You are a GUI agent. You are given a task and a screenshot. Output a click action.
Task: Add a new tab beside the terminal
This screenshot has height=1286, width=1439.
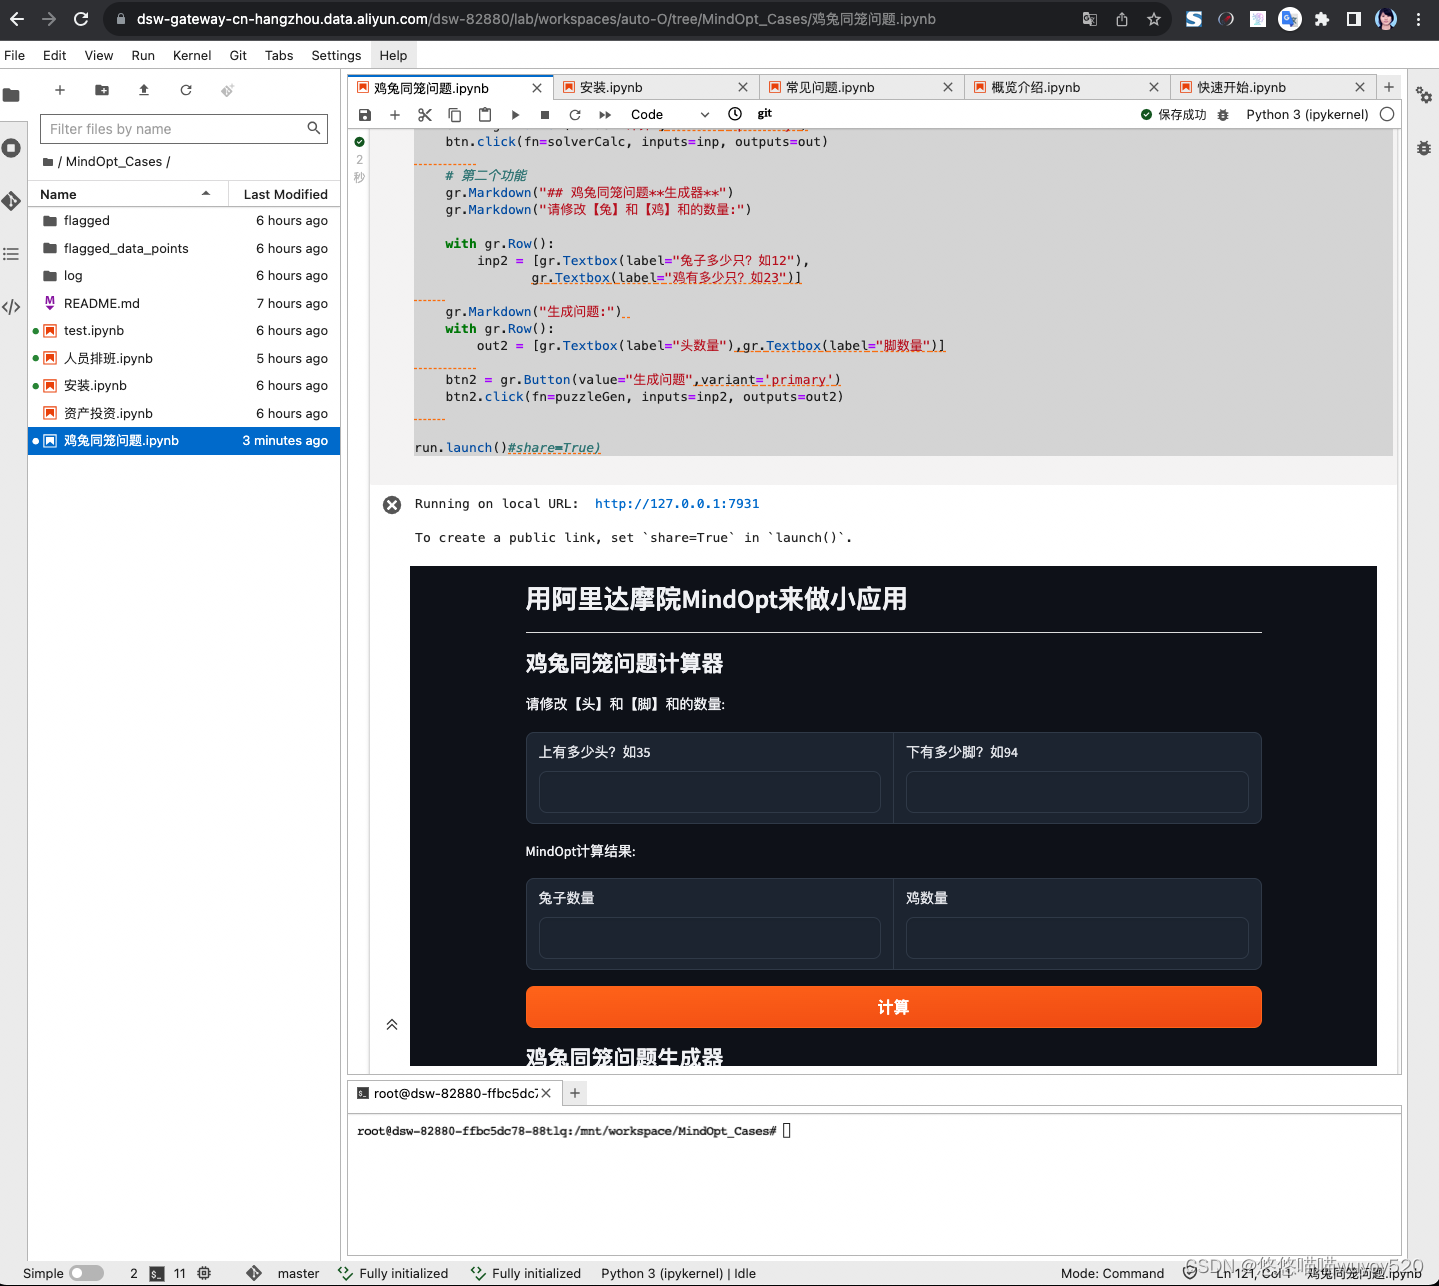click(x=575, y=1093)
